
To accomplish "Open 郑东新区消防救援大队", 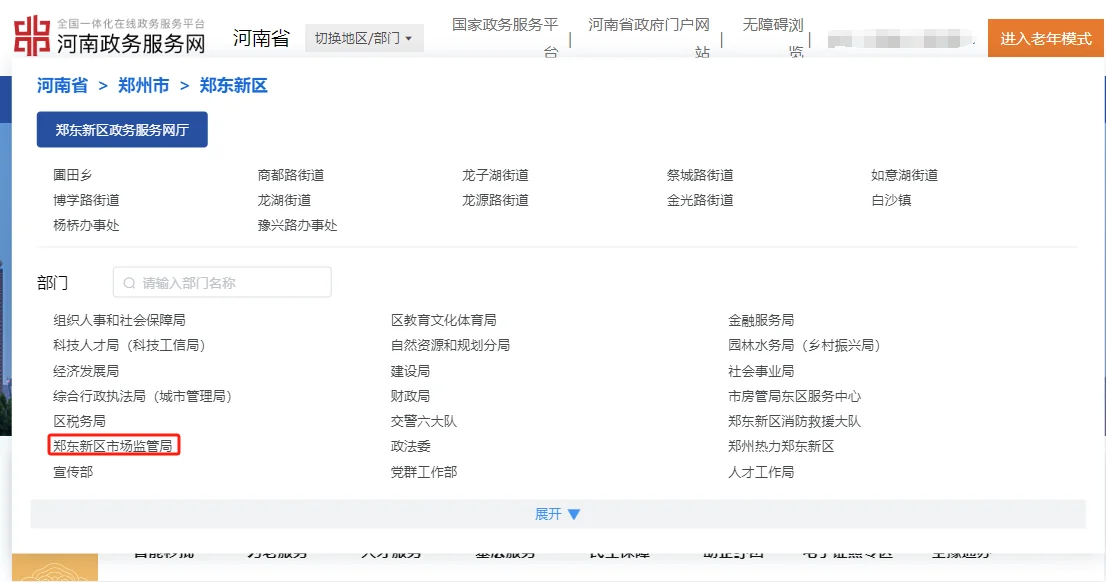I will [794, 421].
